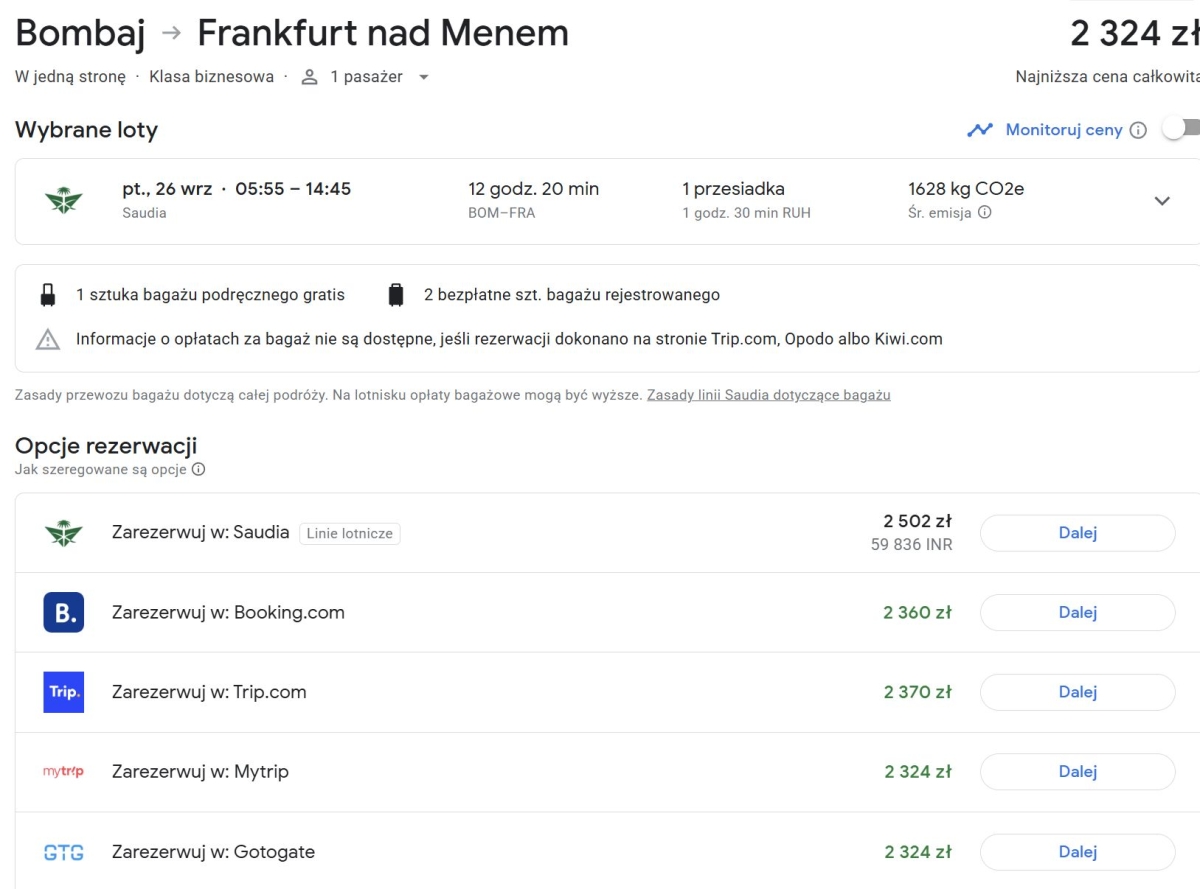Click Dalej button for Gotogate
Screen dimensions: 1200x889
pyautogui.click(x=1078, y=852)
